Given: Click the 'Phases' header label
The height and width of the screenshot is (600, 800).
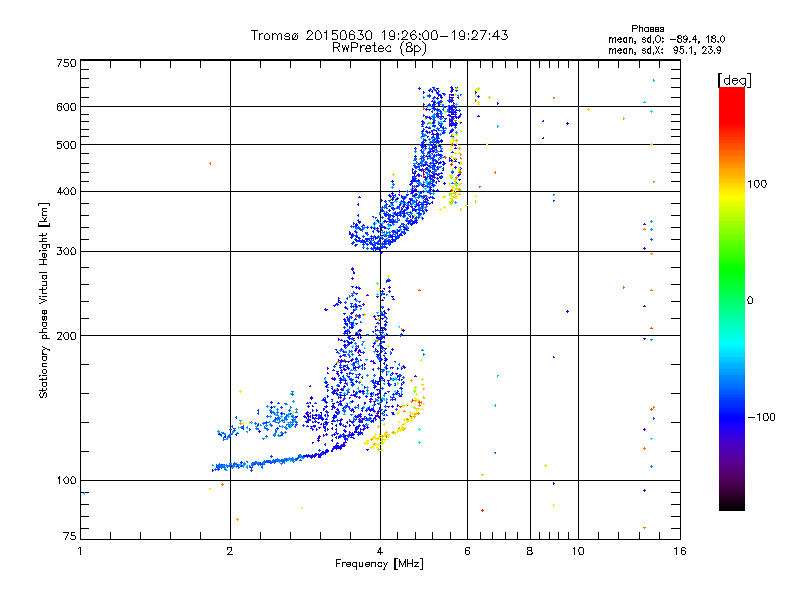Looking at the screenshot, I should [x=647, y=29].
